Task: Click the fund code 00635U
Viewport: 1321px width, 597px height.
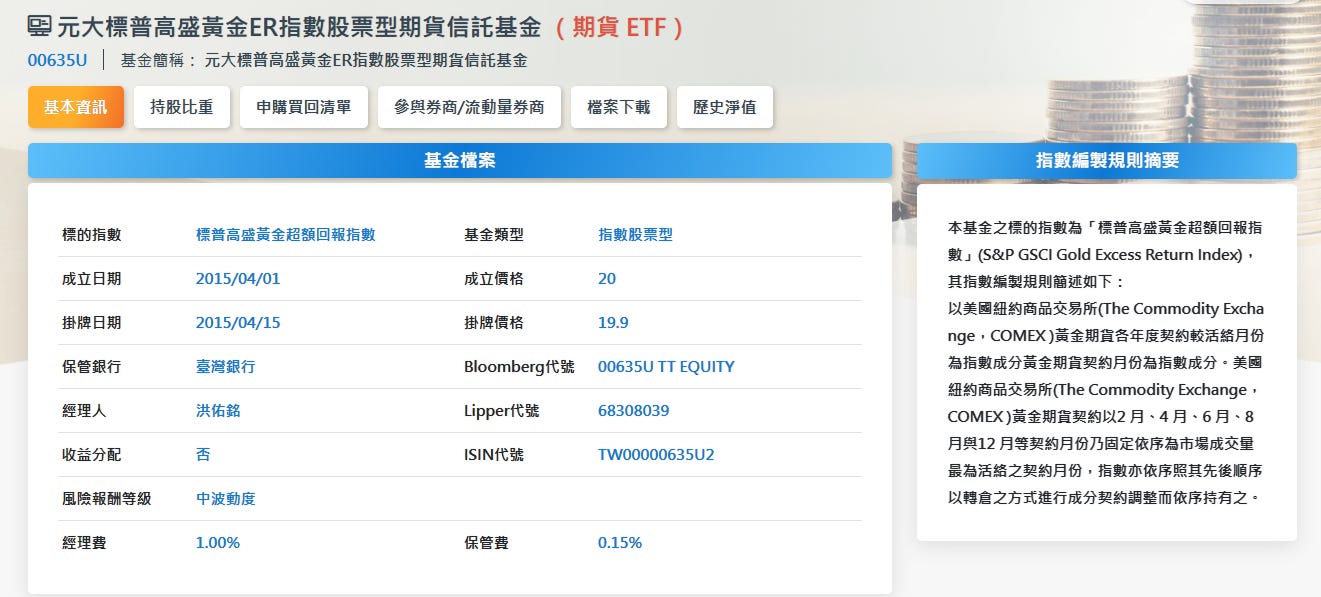Action: tap(57, 60)
